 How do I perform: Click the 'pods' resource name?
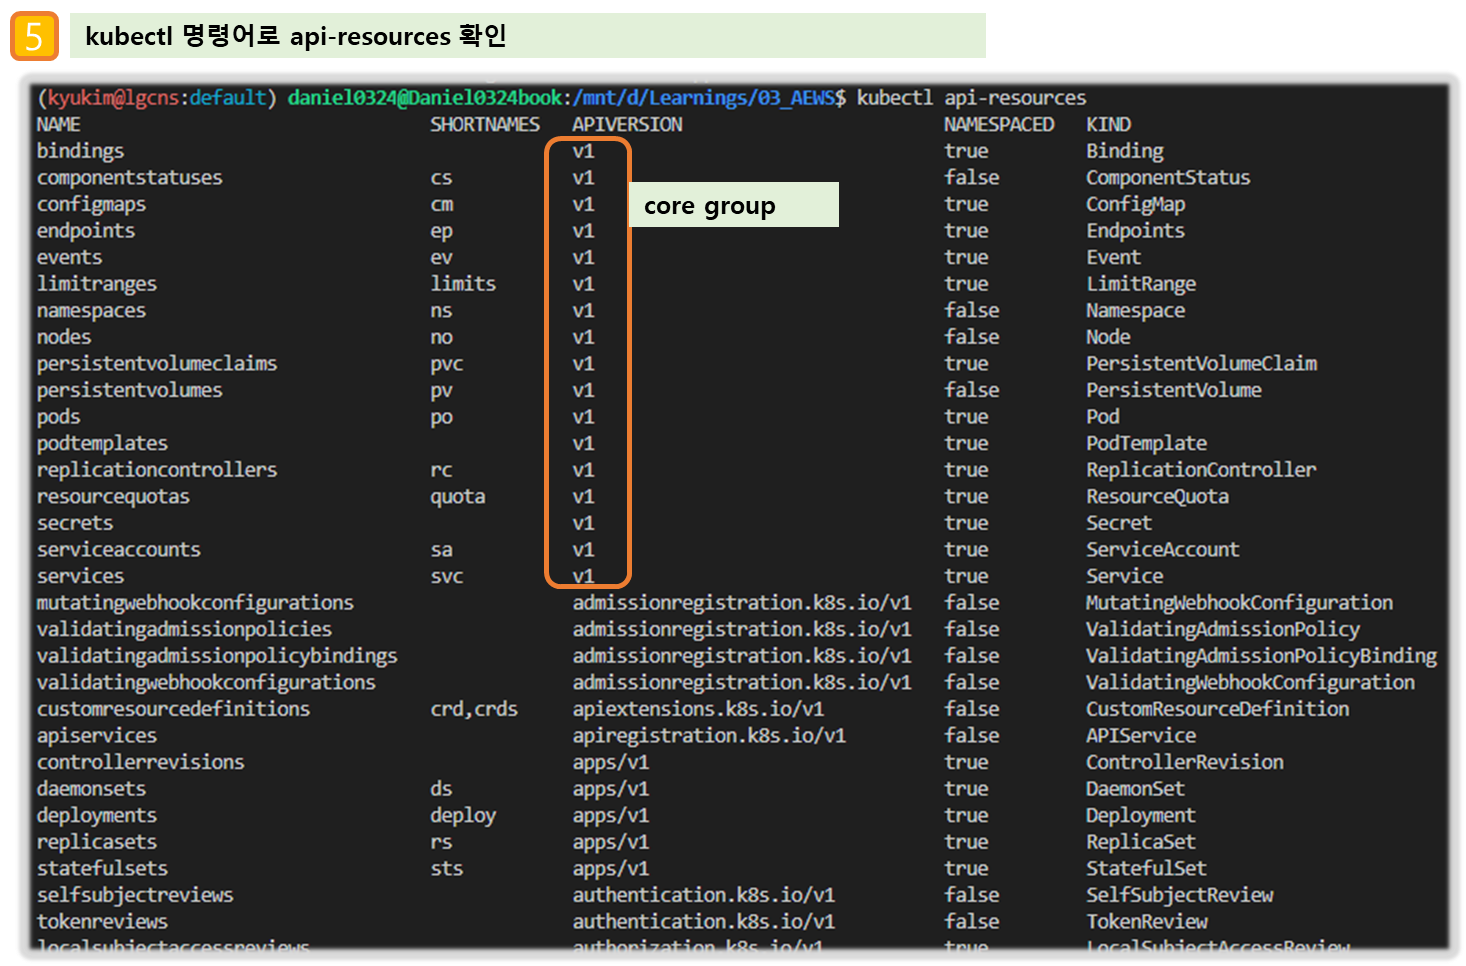tap(58, 417)
